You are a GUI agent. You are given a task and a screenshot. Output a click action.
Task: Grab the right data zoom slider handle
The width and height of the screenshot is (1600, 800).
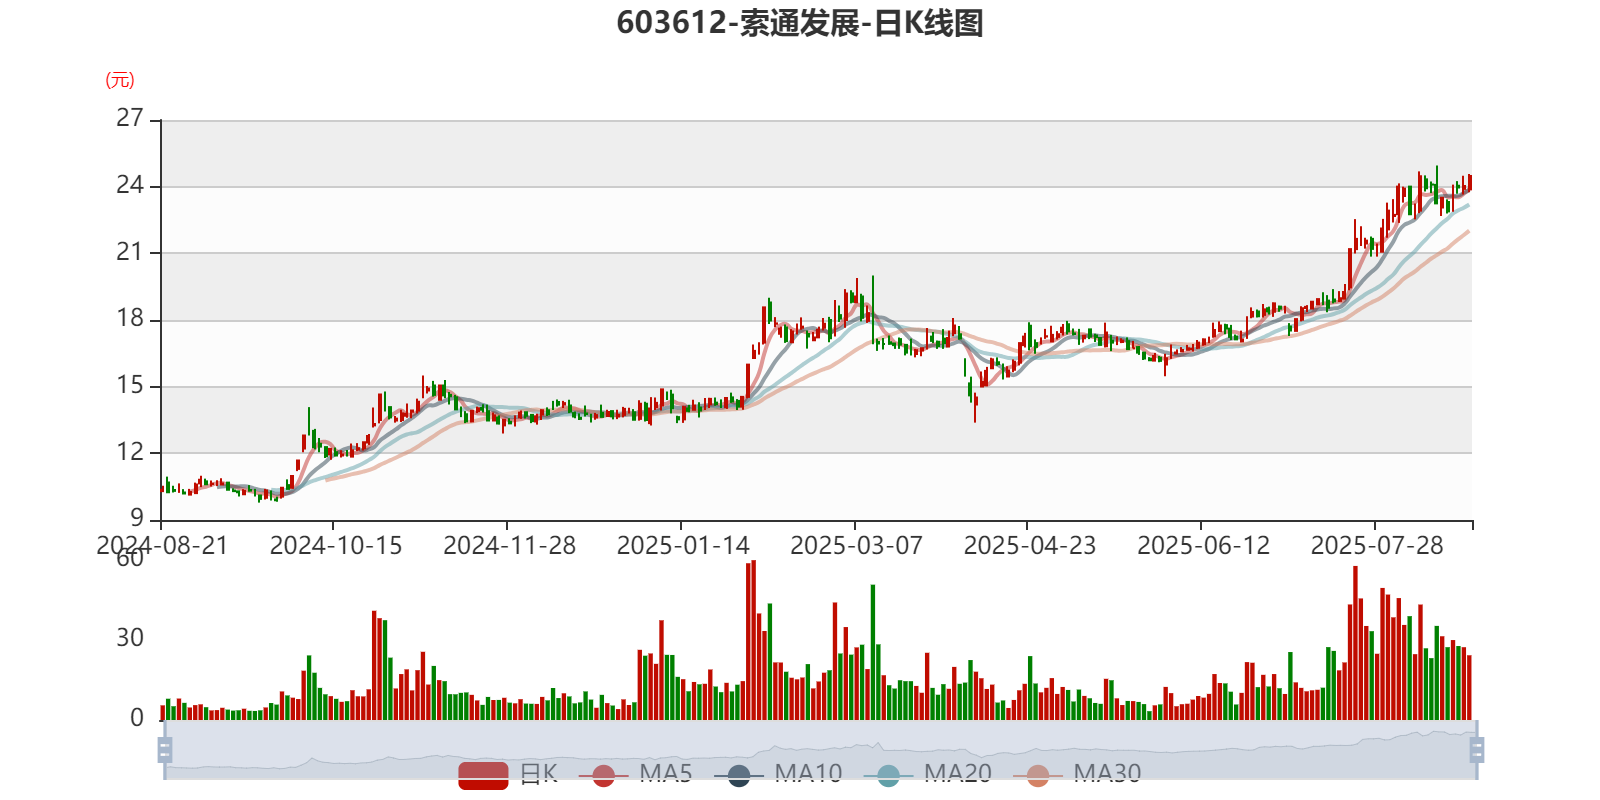(1476, 749)
